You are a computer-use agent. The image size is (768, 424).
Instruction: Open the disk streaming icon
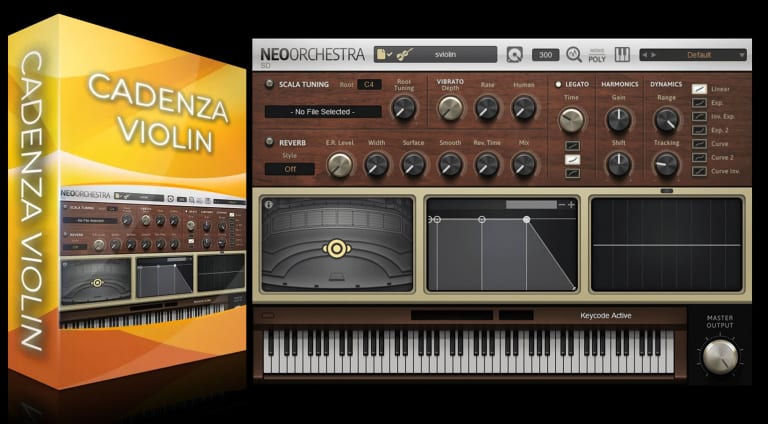[514, 55]
